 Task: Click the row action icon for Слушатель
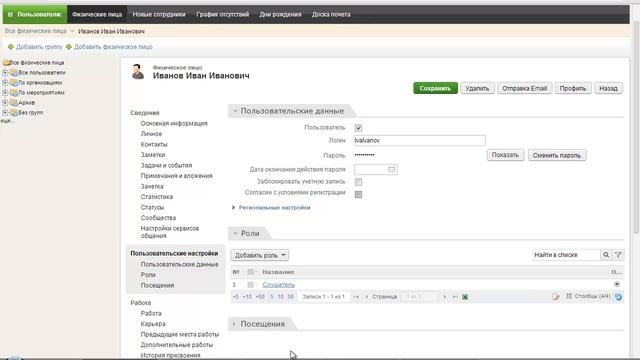click(x=617, y=284)
